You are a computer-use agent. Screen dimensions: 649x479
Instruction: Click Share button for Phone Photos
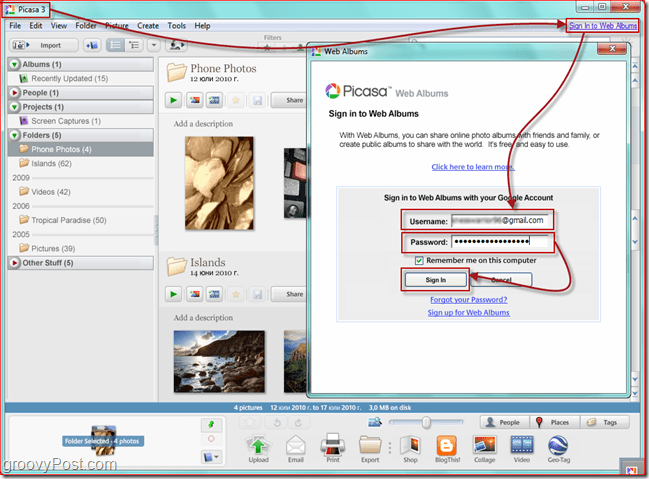(x=290, y=100)
